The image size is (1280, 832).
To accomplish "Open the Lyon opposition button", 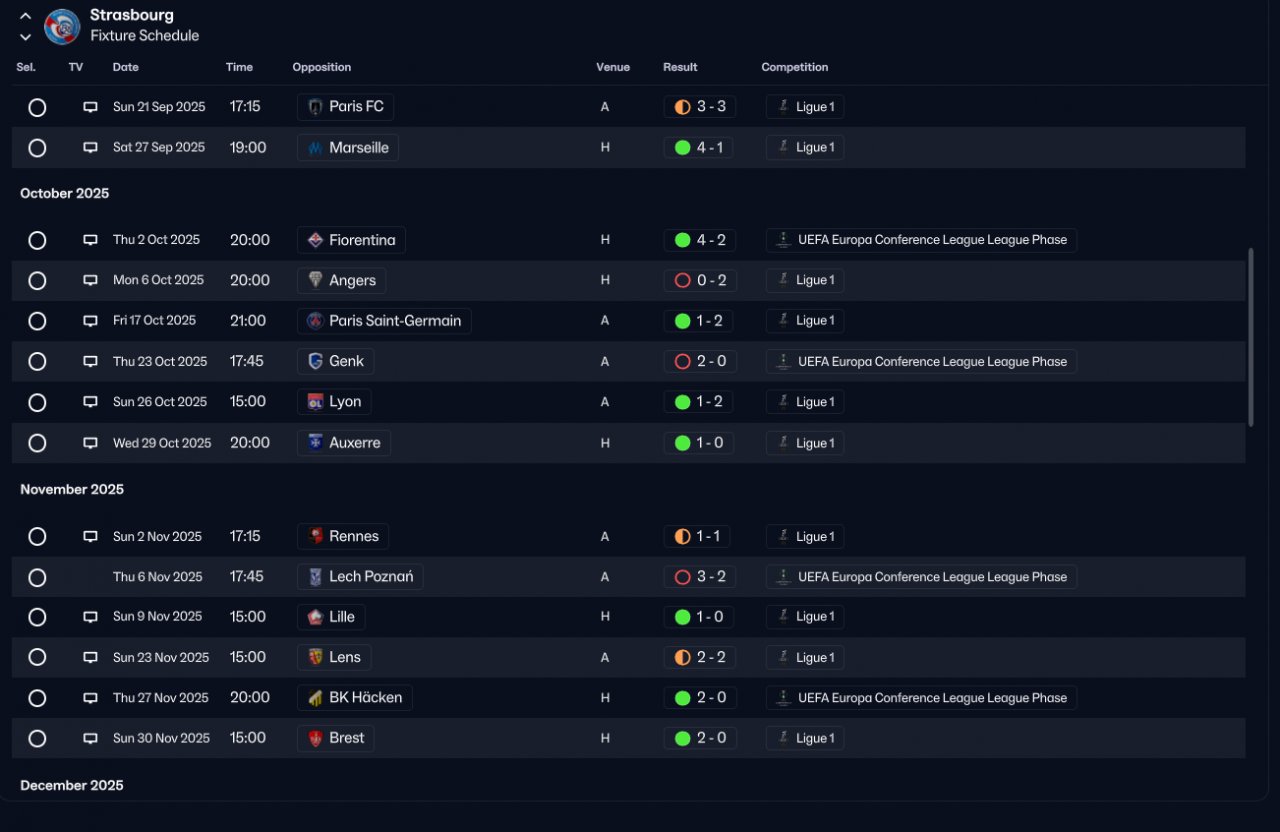I will click(x=335, y=402).
